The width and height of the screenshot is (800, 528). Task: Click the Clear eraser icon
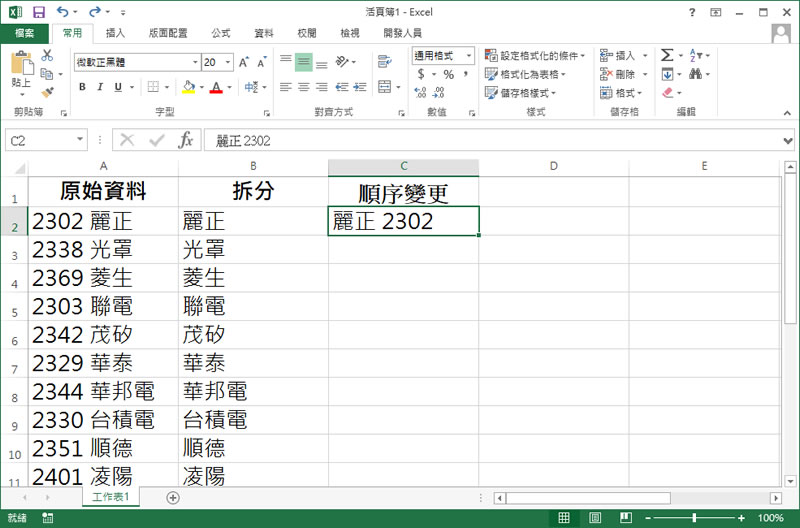click(x=667, y=93)
